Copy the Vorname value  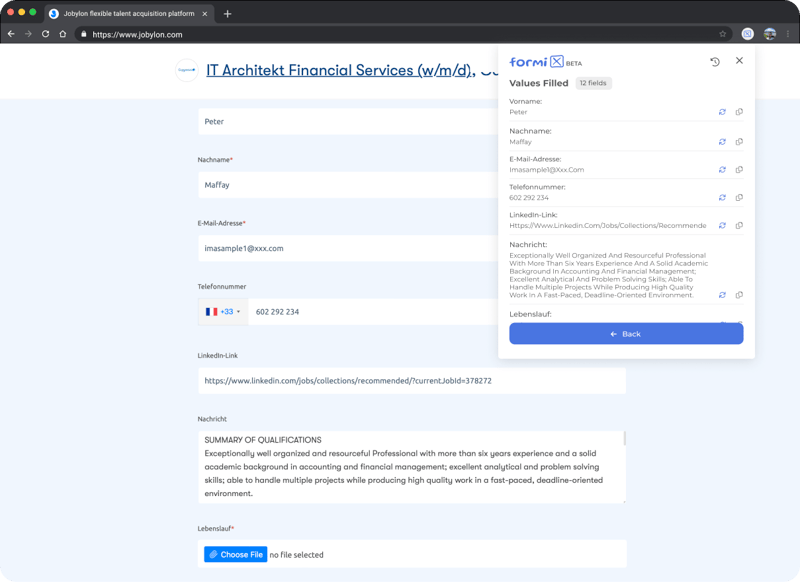pos(739,112)
